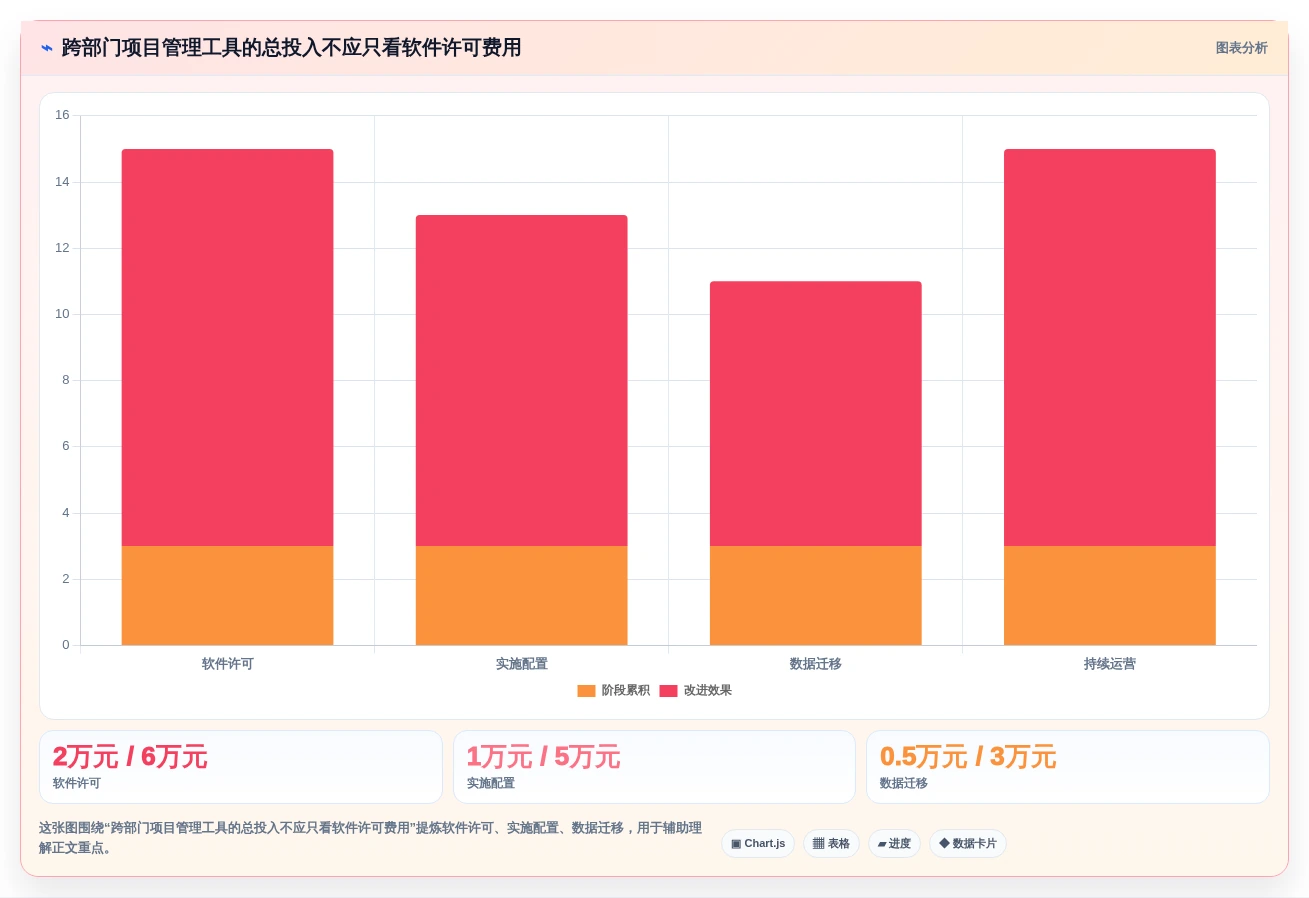Click the description text beginning 这张图围绕
Viewport: 1309px width, 898px height.
point(370,838)
